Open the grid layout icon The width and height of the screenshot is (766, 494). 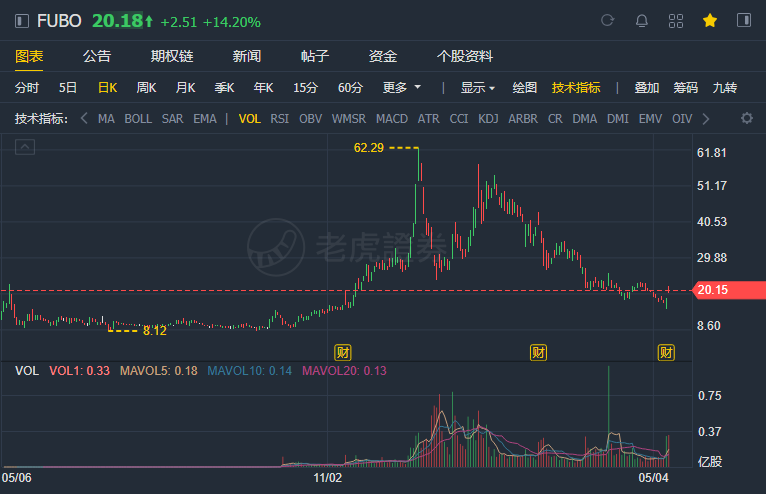676,21
